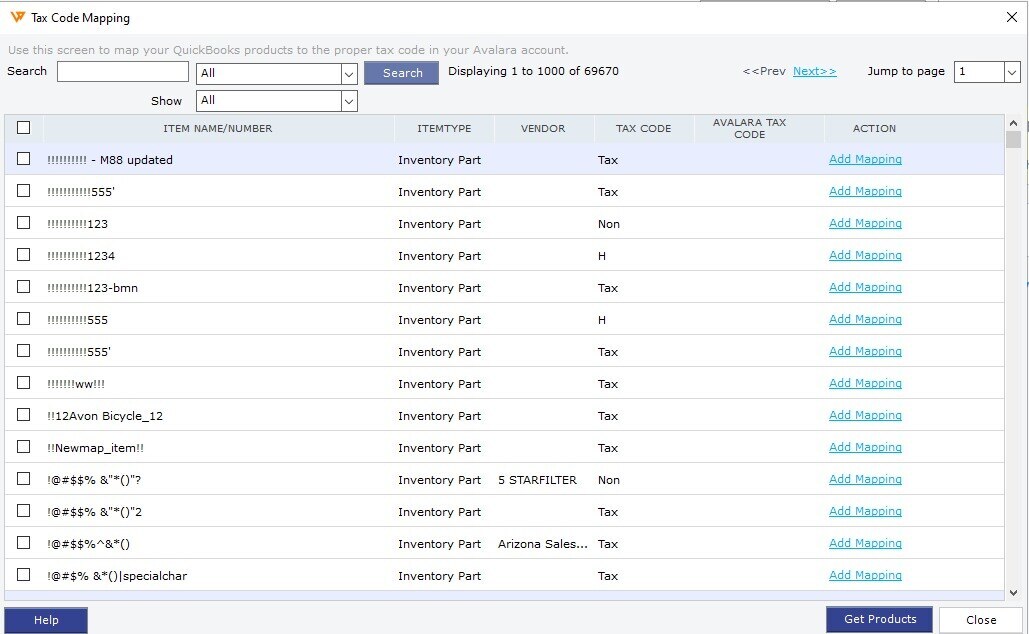1029x634 pixels.
Task: Click the Tax Code column header
Action: [x=643, y=128]
